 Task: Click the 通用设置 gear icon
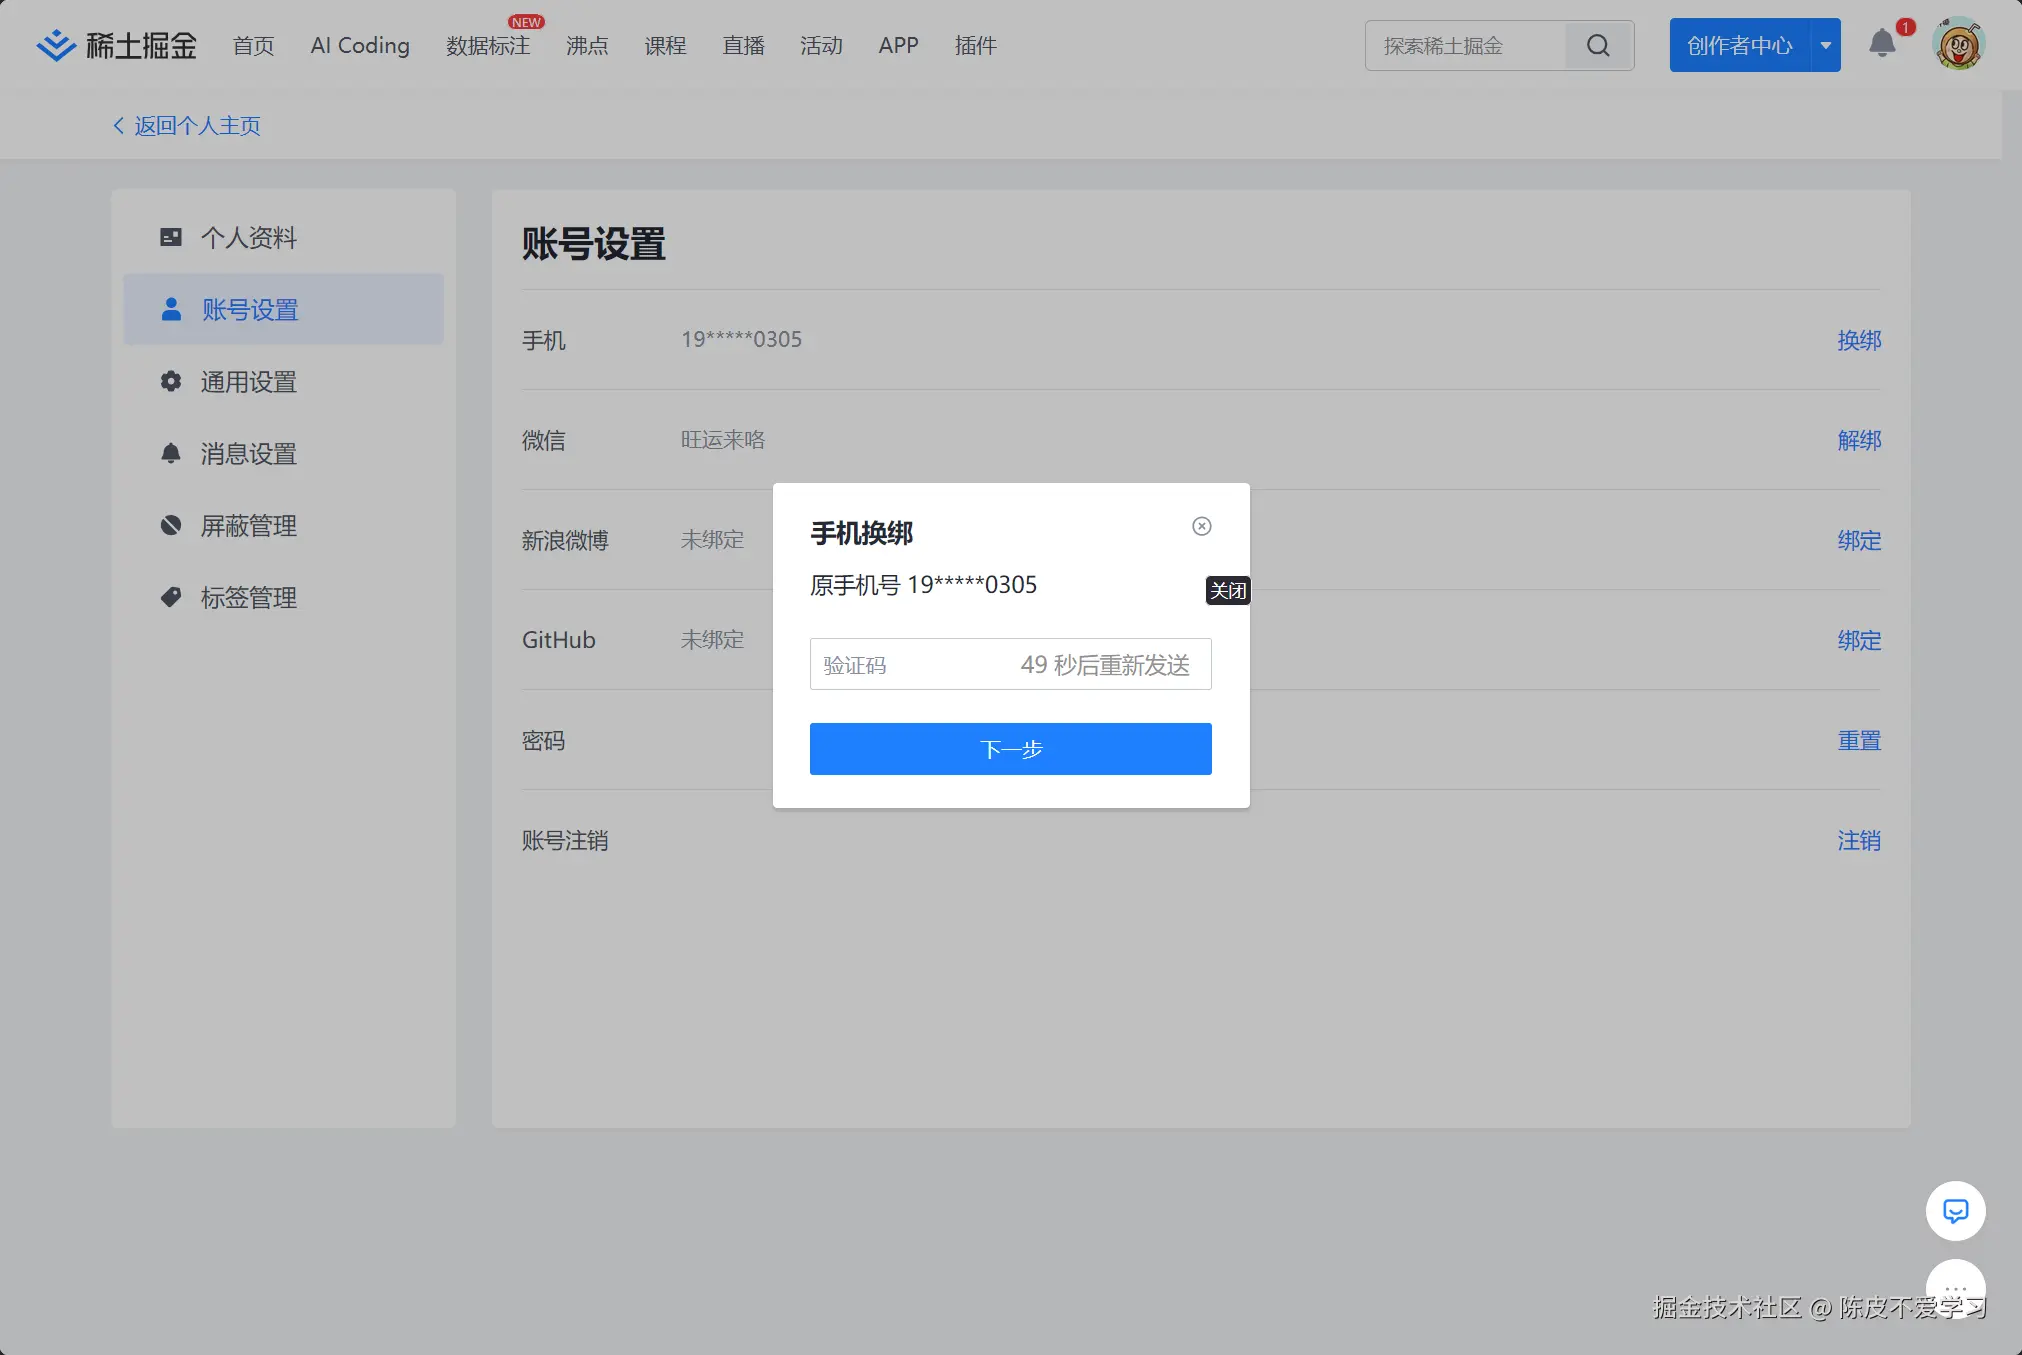[x=170, y=381]
